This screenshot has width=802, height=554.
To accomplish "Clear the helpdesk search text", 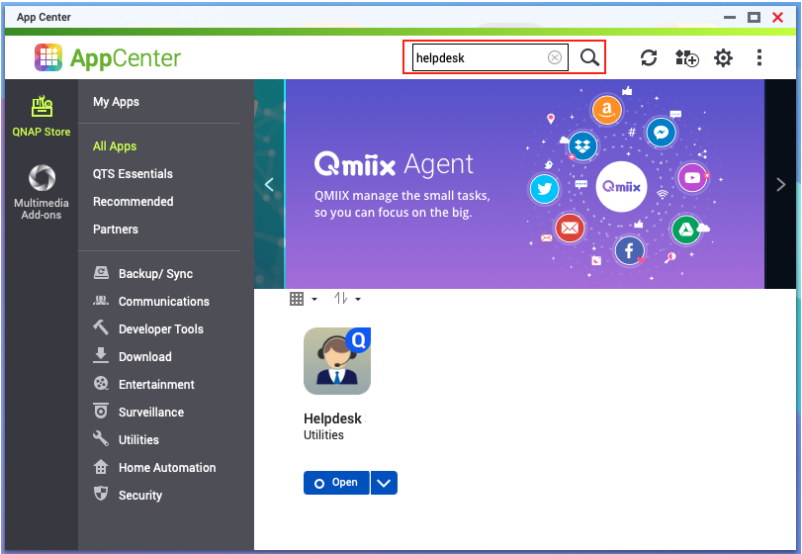I will tap(554, 58).
